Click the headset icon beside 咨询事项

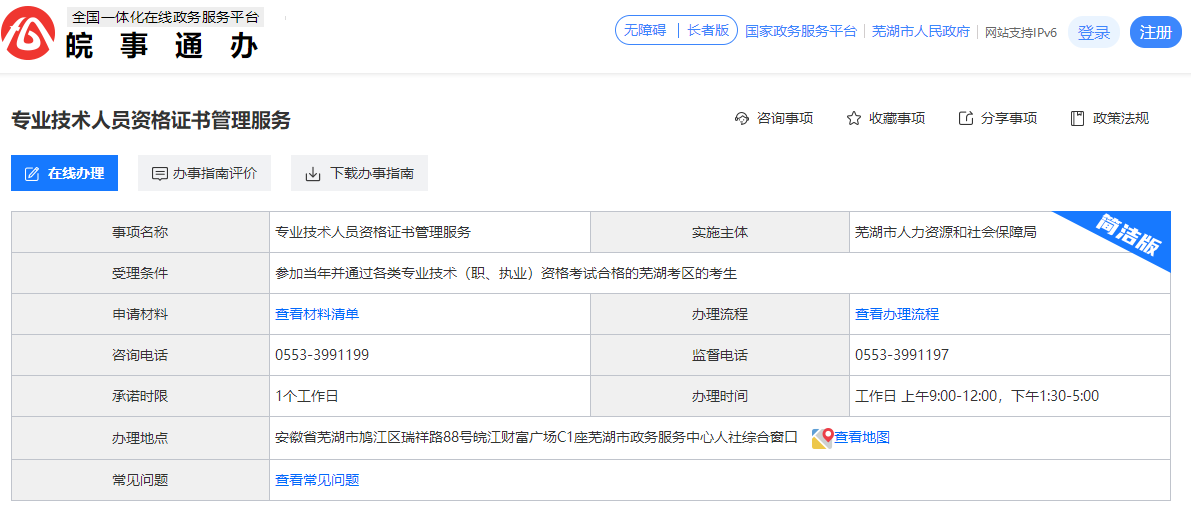coord(741,118)
